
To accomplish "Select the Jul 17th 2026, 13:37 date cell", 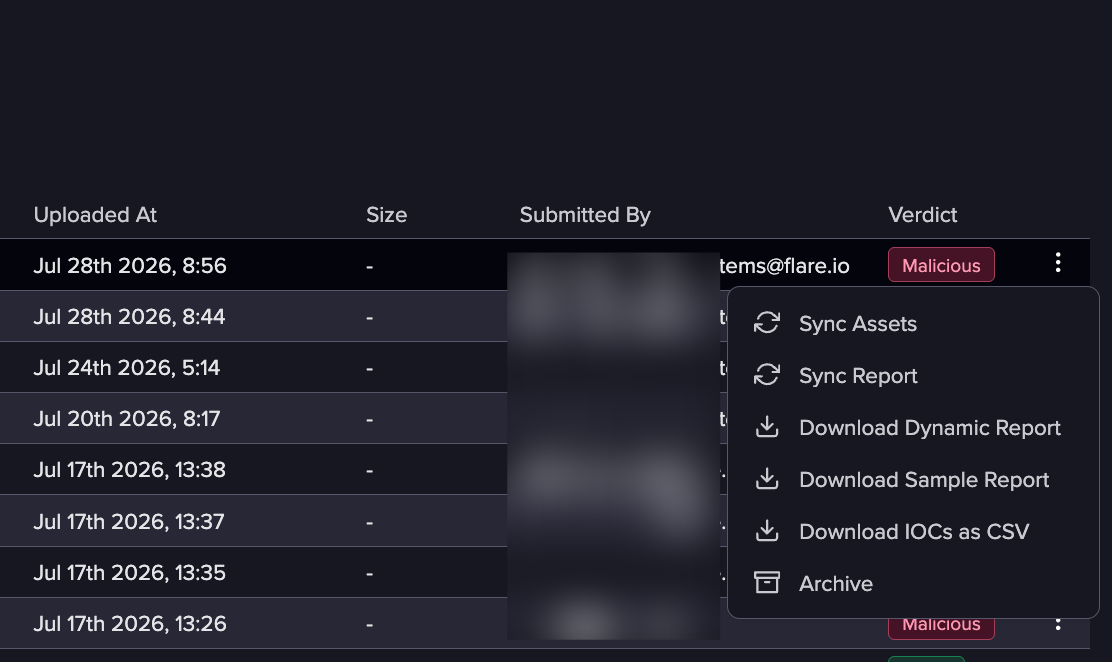I will (x=128, y=522).
